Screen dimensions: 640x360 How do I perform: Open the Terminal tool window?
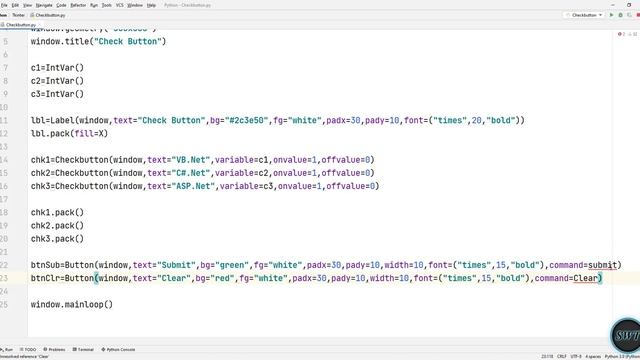(83, 350)
